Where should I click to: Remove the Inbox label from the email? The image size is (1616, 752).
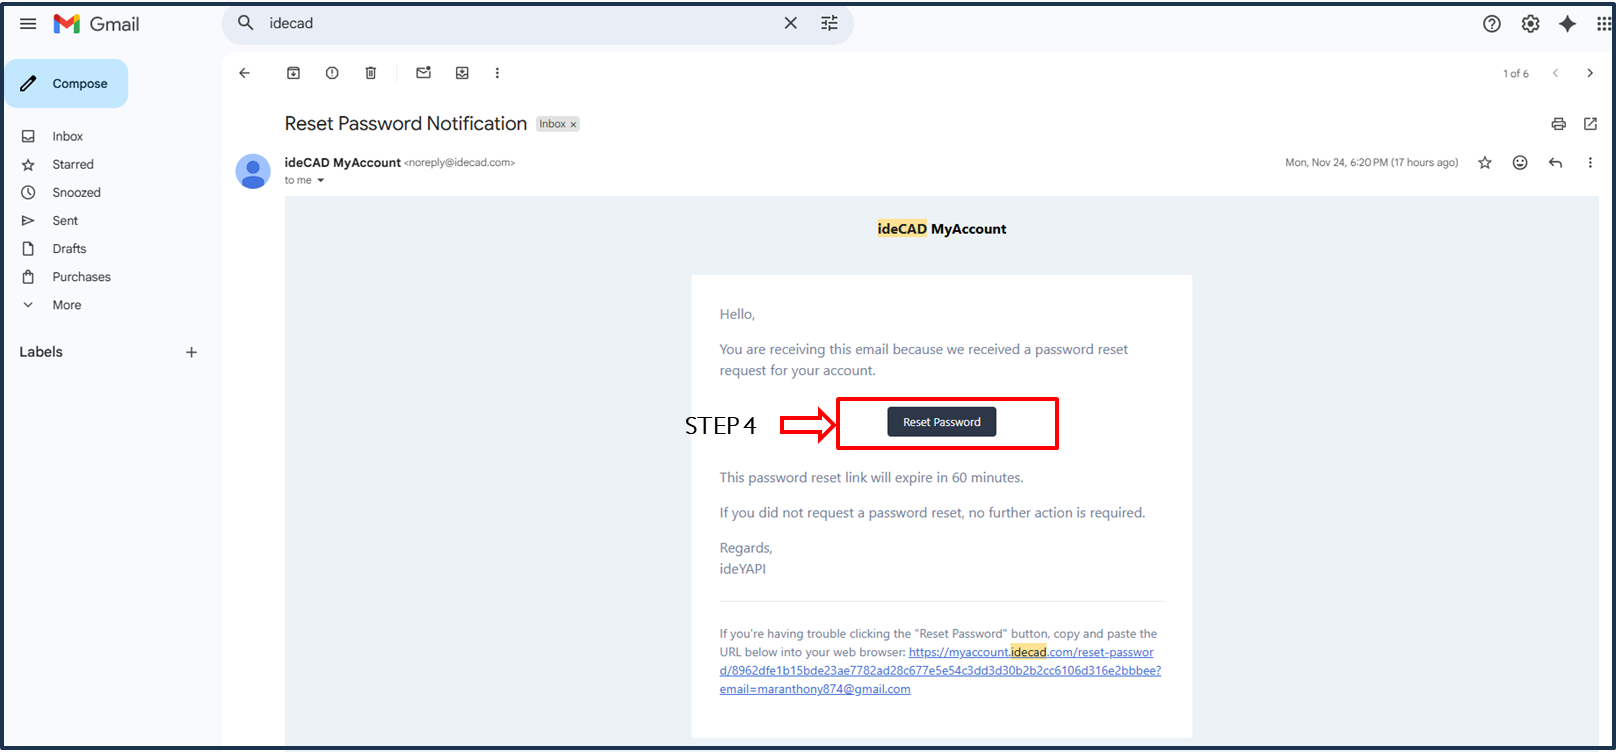[573, 125]
